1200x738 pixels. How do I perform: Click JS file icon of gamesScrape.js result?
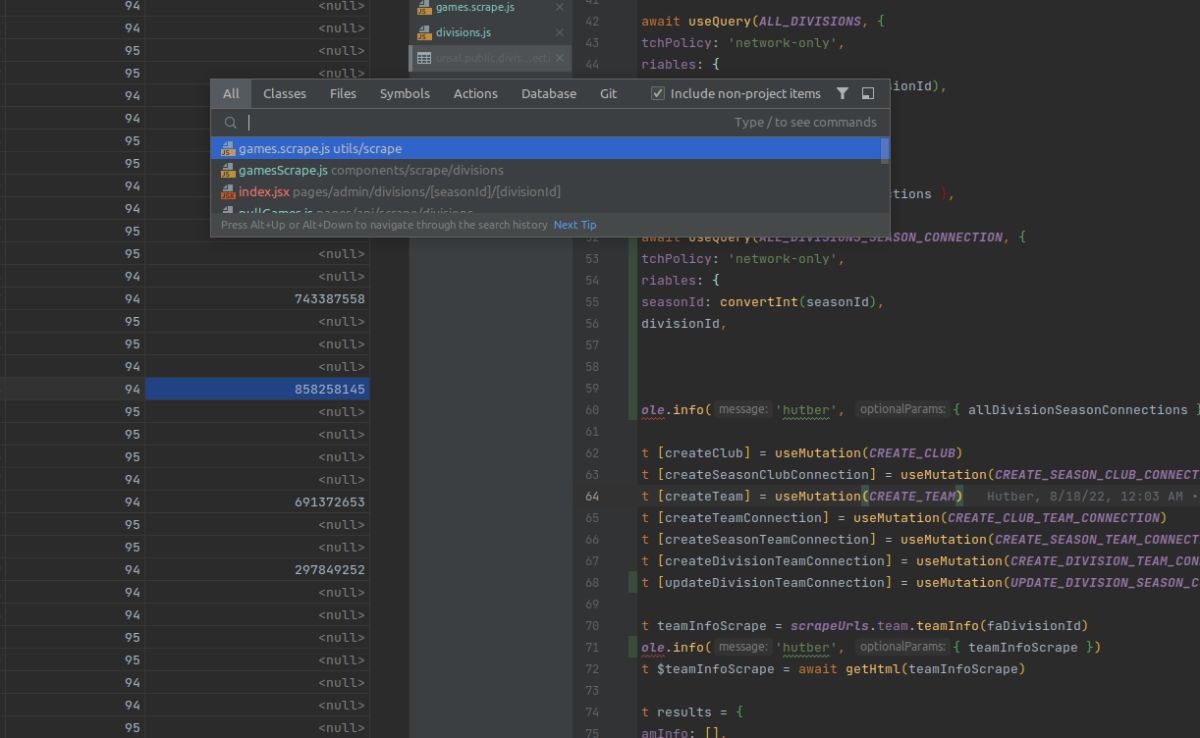228,170
